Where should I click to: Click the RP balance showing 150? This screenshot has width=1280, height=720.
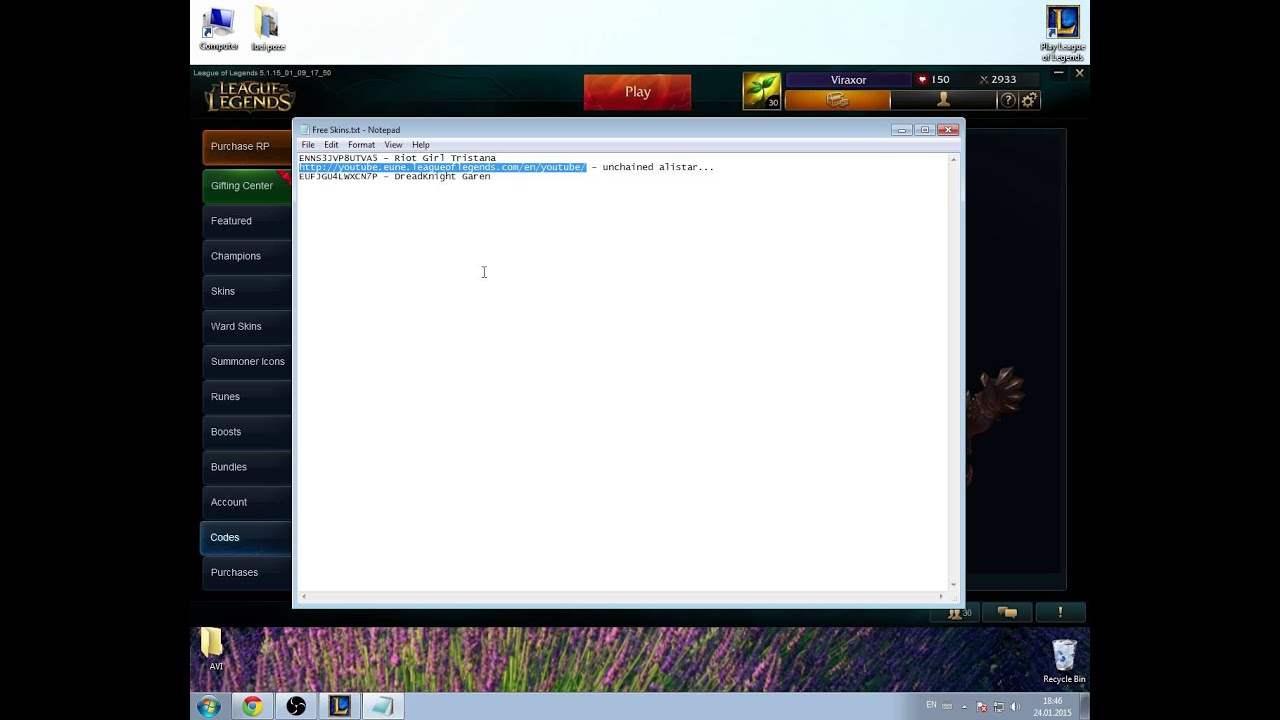coord(933,80)
